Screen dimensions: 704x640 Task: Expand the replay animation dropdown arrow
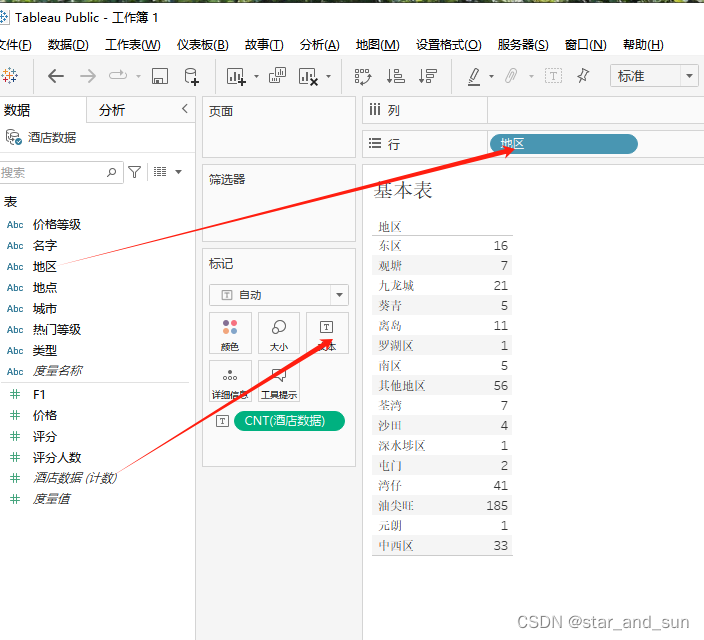point(138,76)
